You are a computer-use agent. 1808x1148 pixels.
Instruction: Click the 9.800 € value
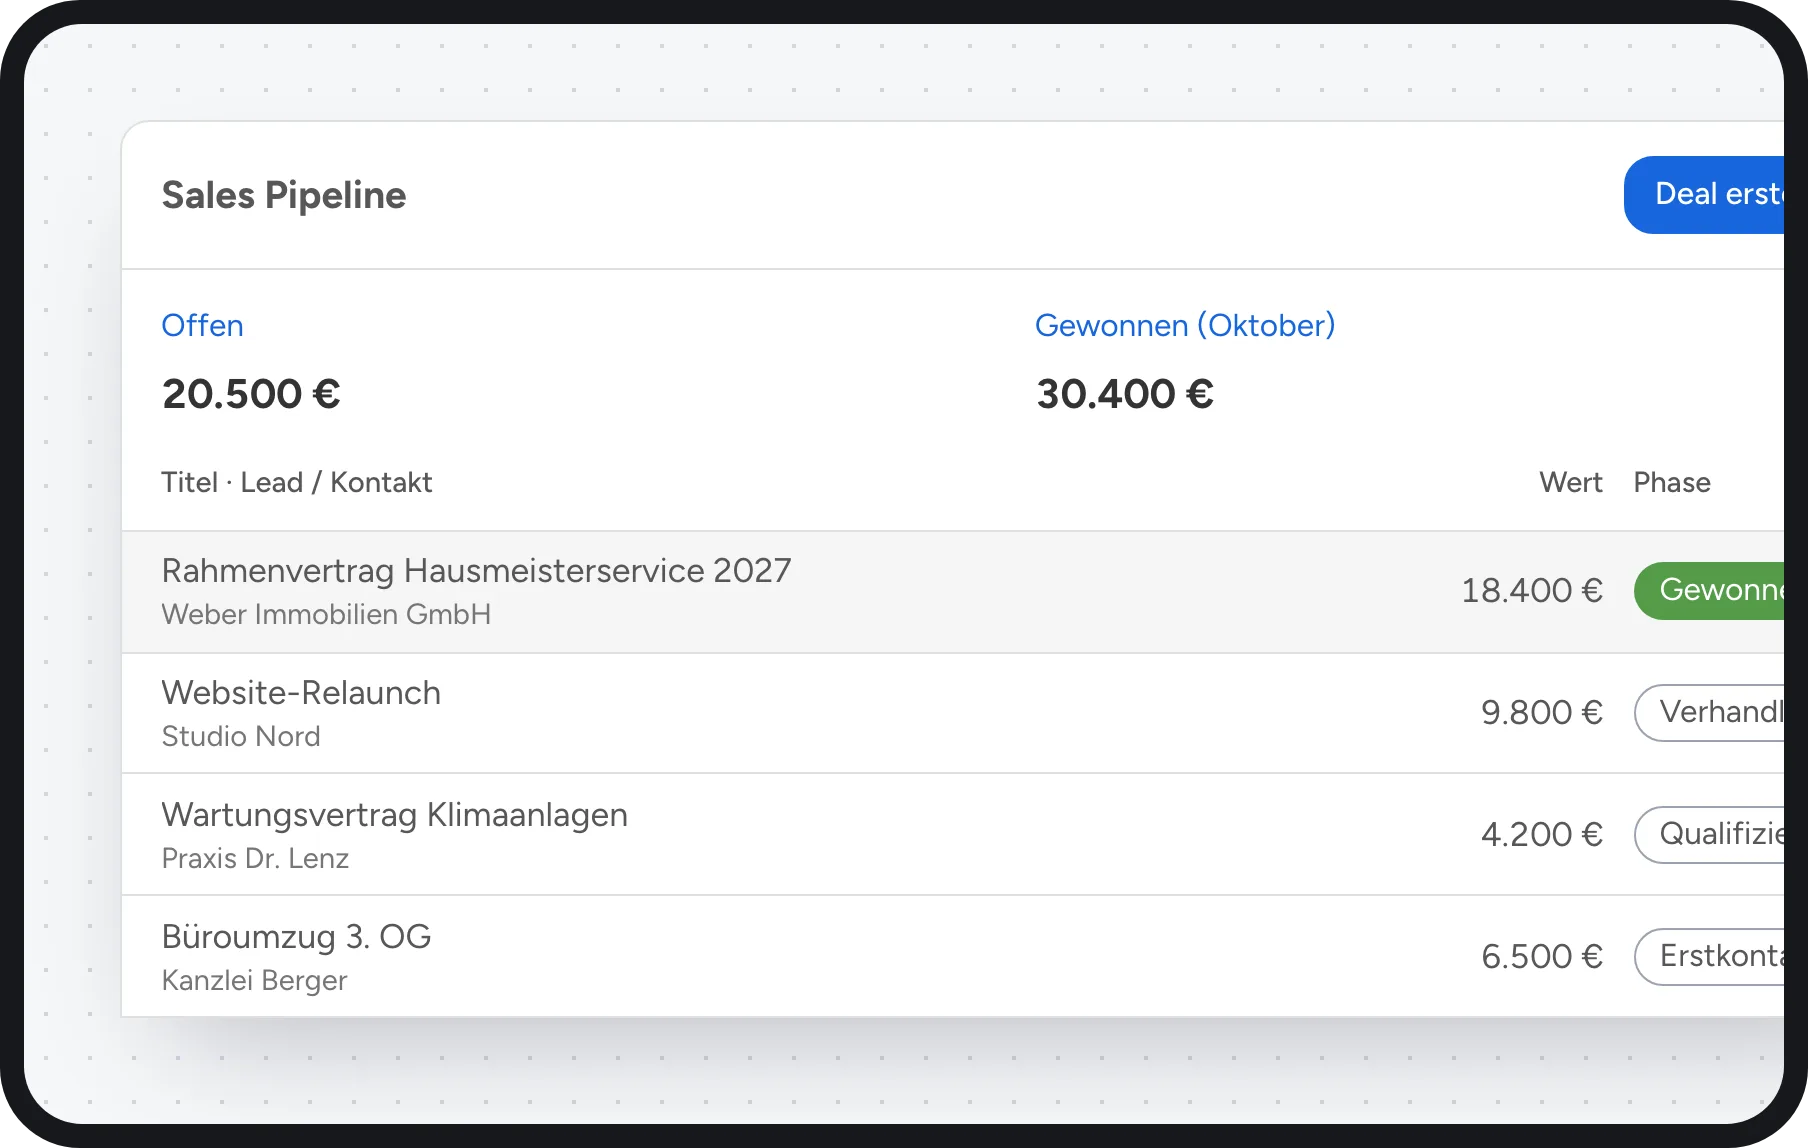(x=1542, y=713)
